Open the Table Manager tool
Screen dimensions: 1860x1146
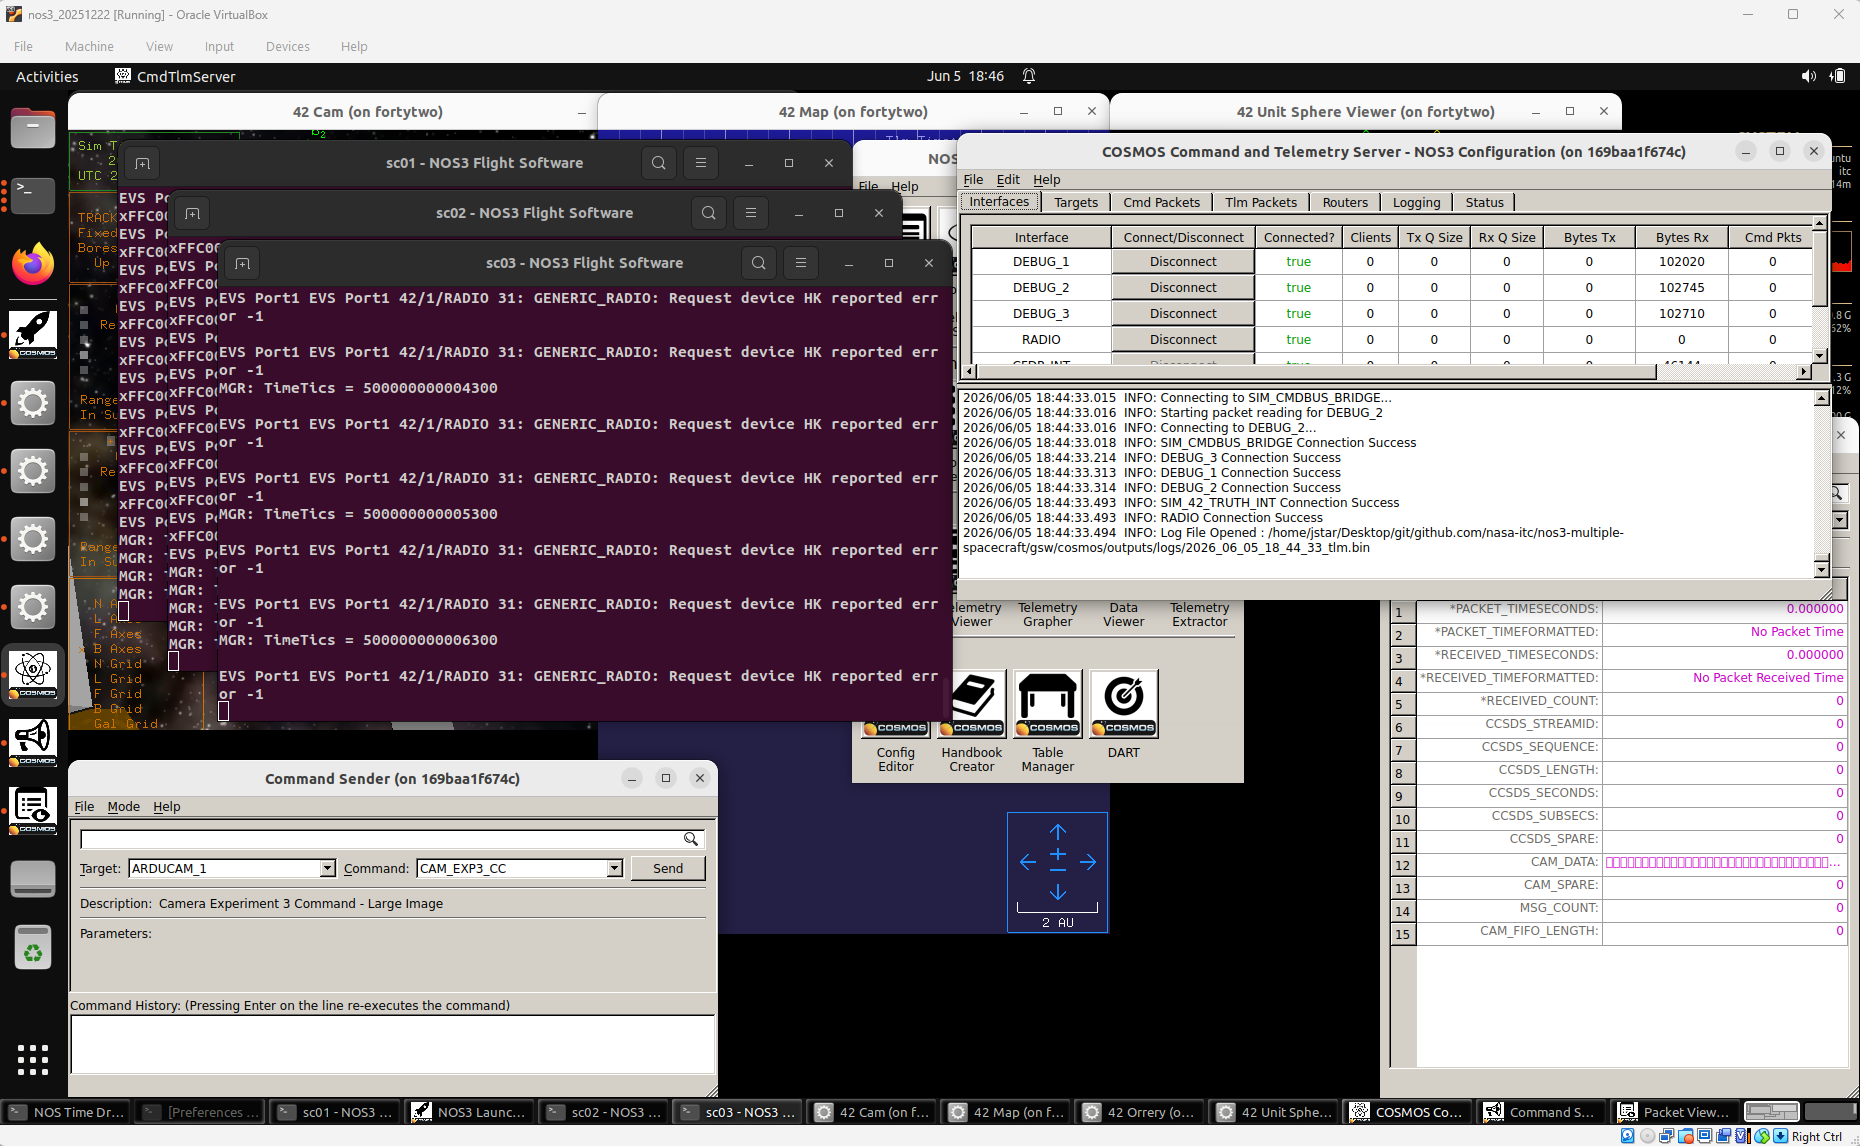point(1048,703)
